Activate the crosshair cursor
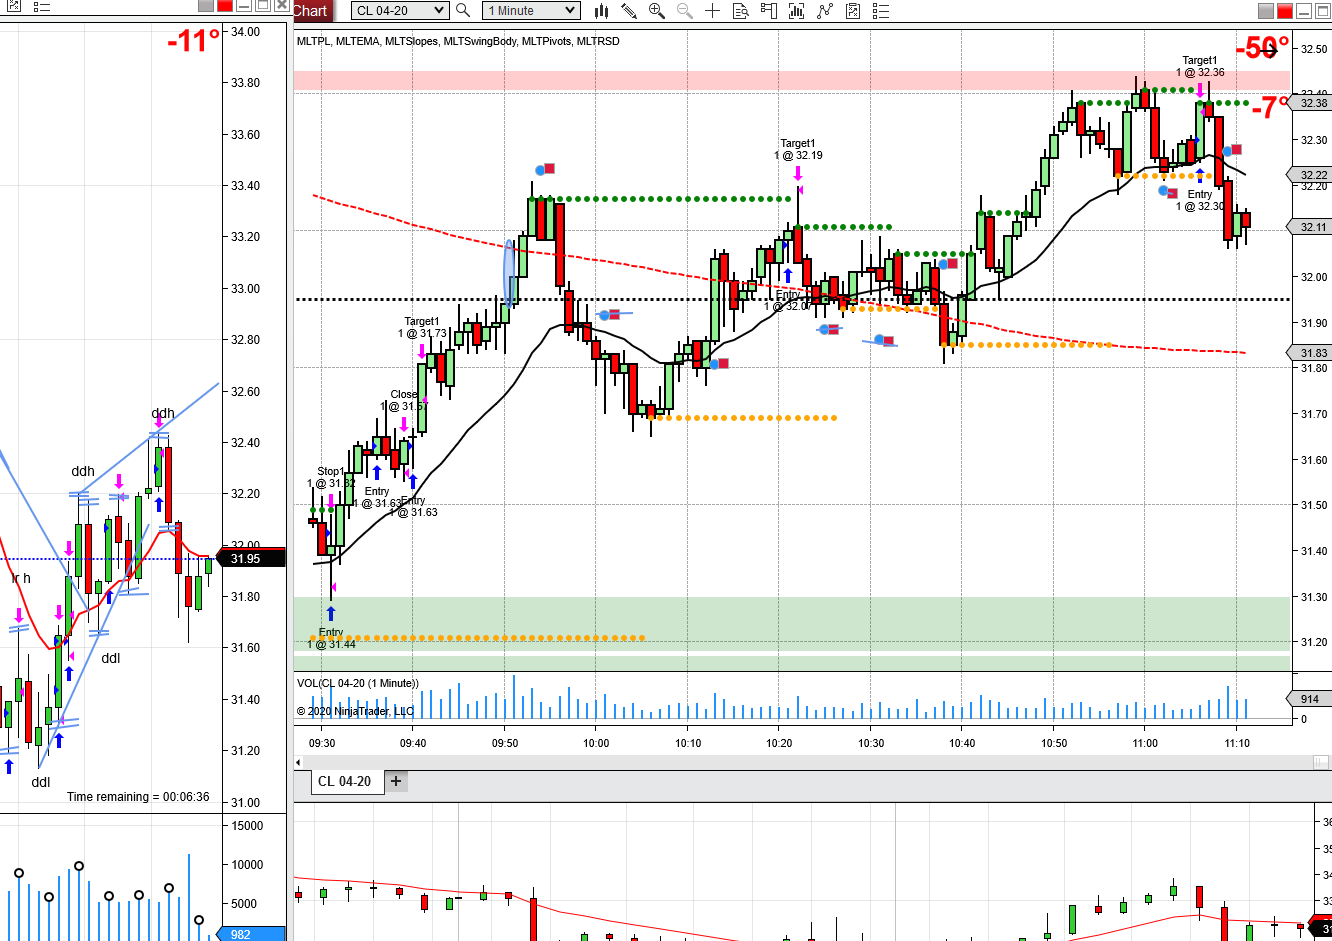 713,11
